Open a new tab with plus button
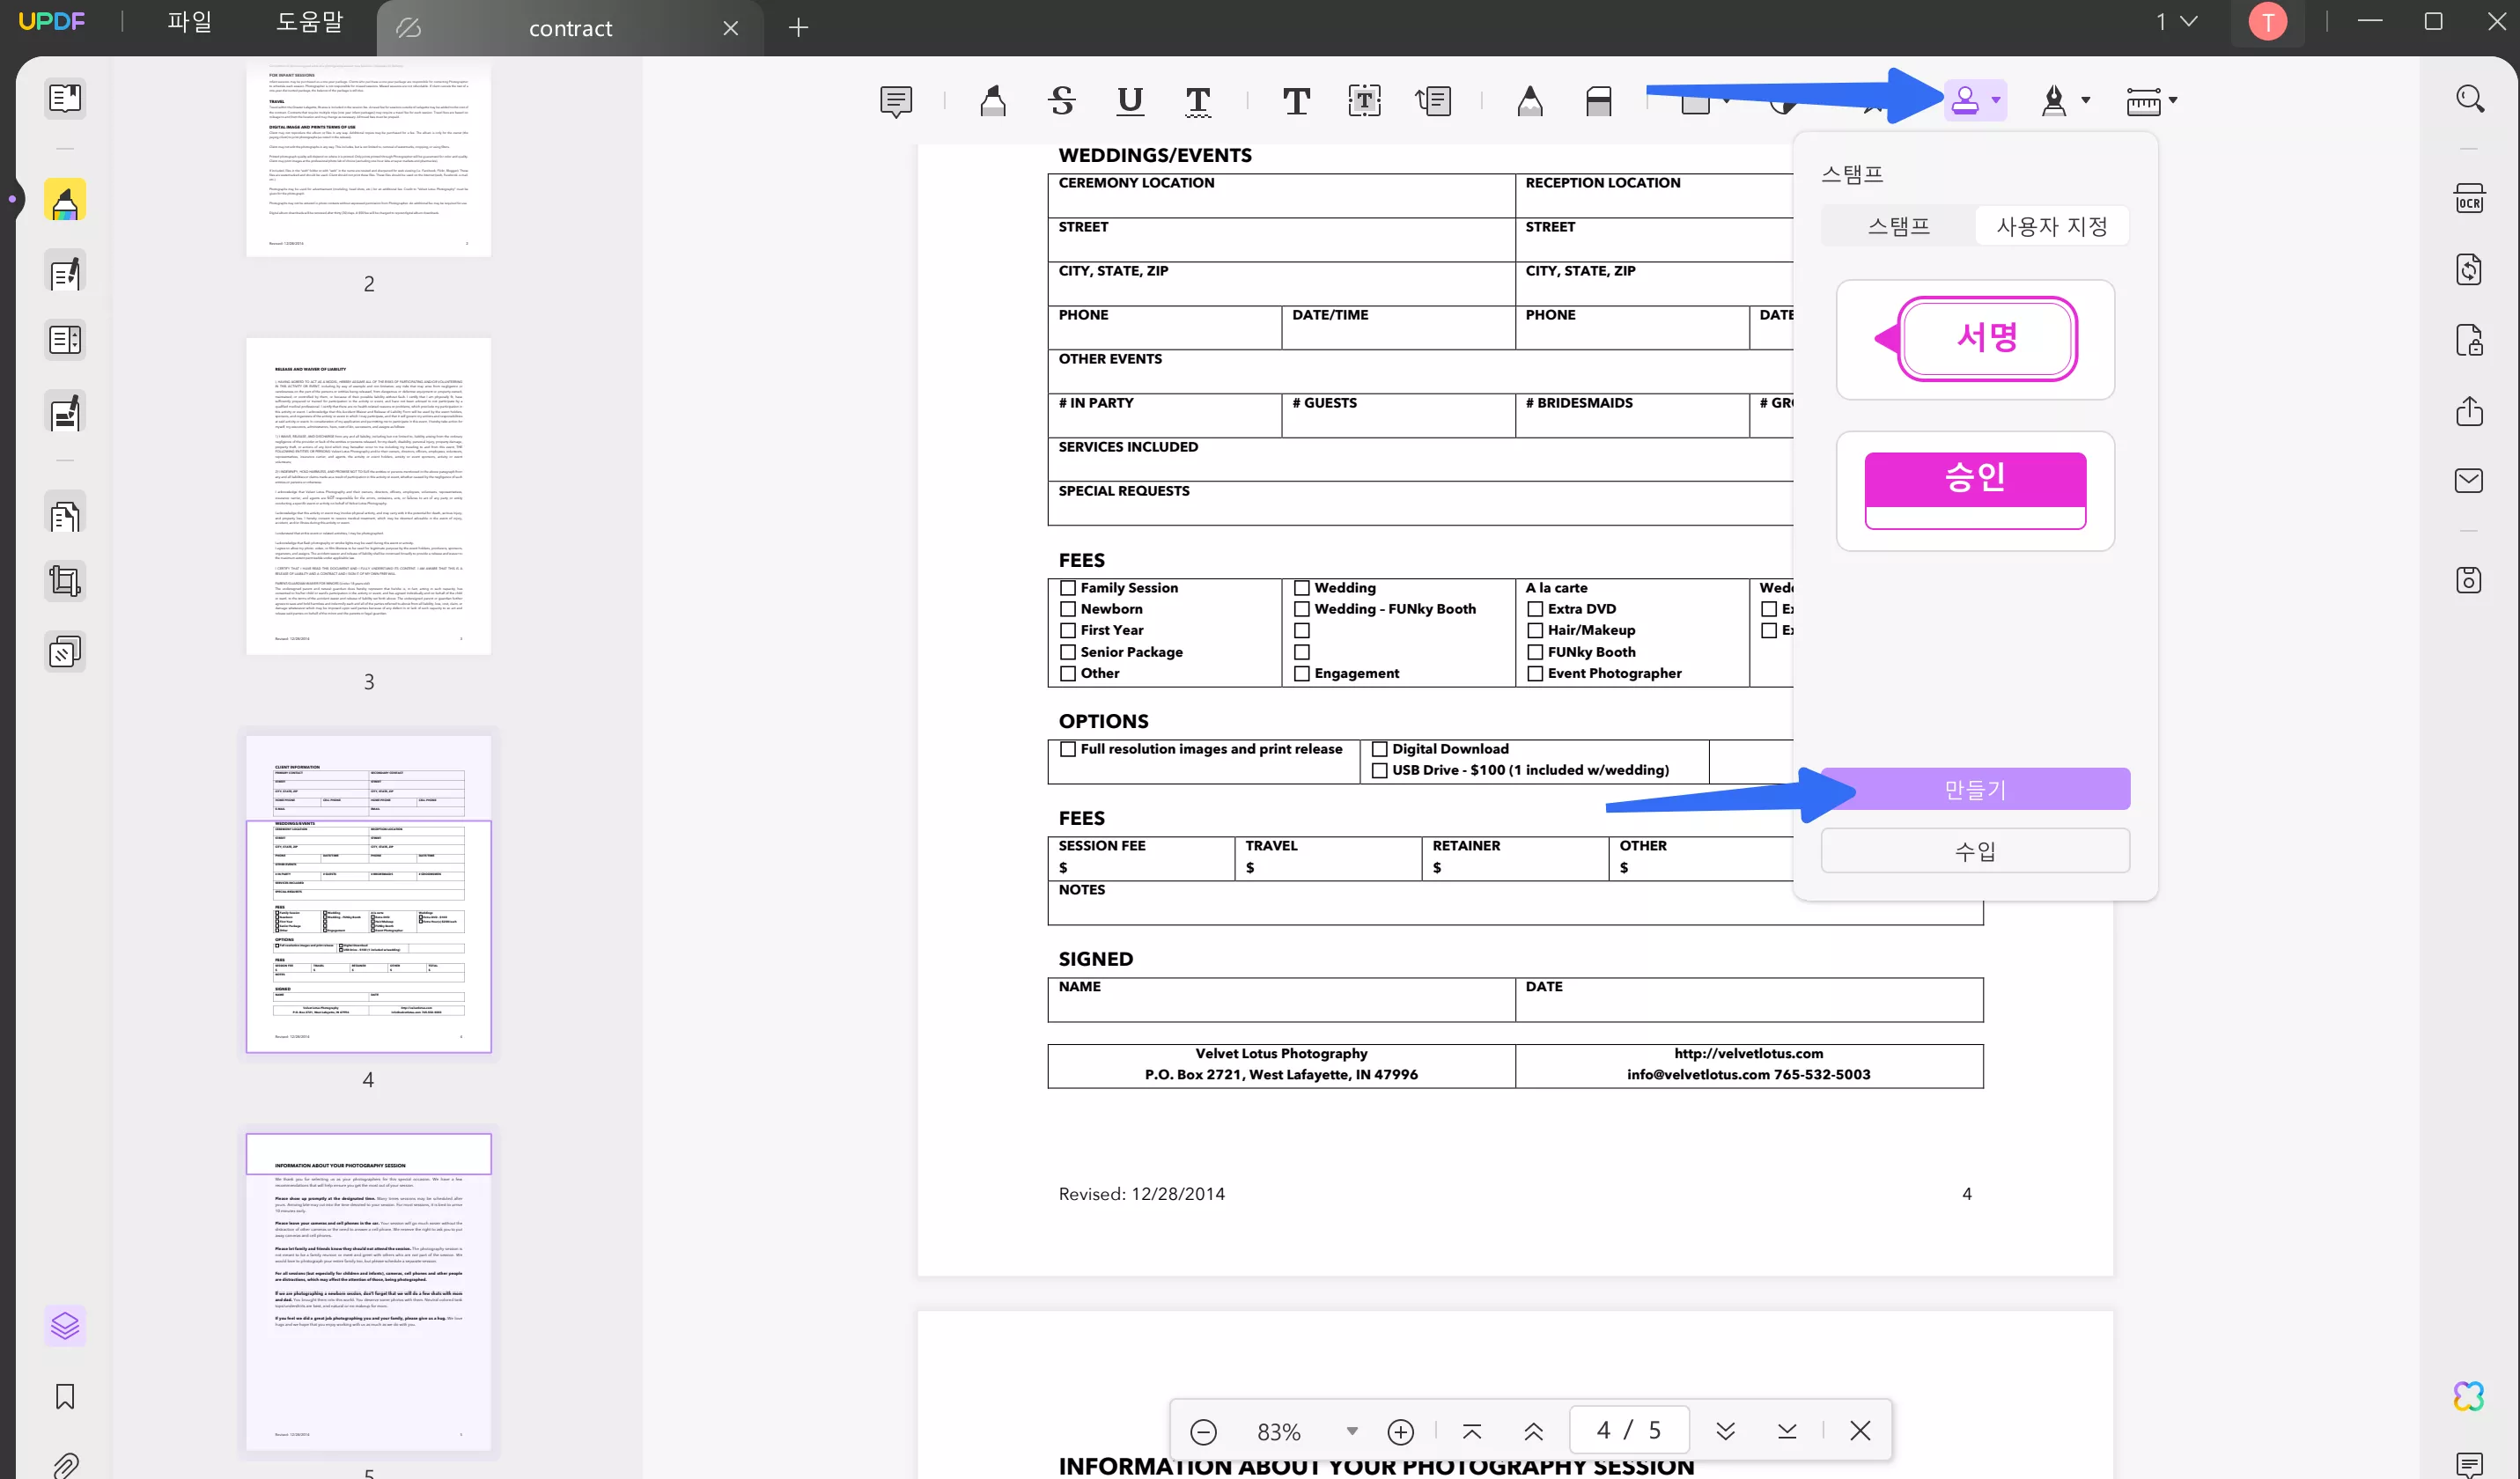 [x=798, y=28]
